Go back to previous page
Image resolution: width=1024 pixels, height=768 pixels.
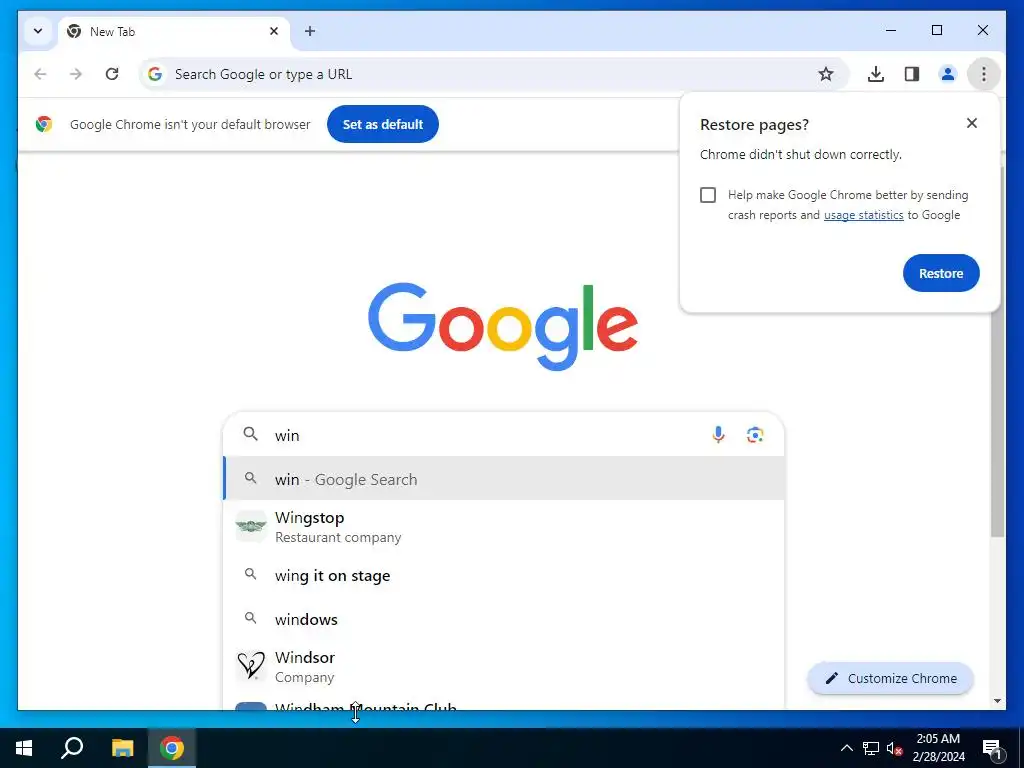pyautogui.click(x=40, y=74)
